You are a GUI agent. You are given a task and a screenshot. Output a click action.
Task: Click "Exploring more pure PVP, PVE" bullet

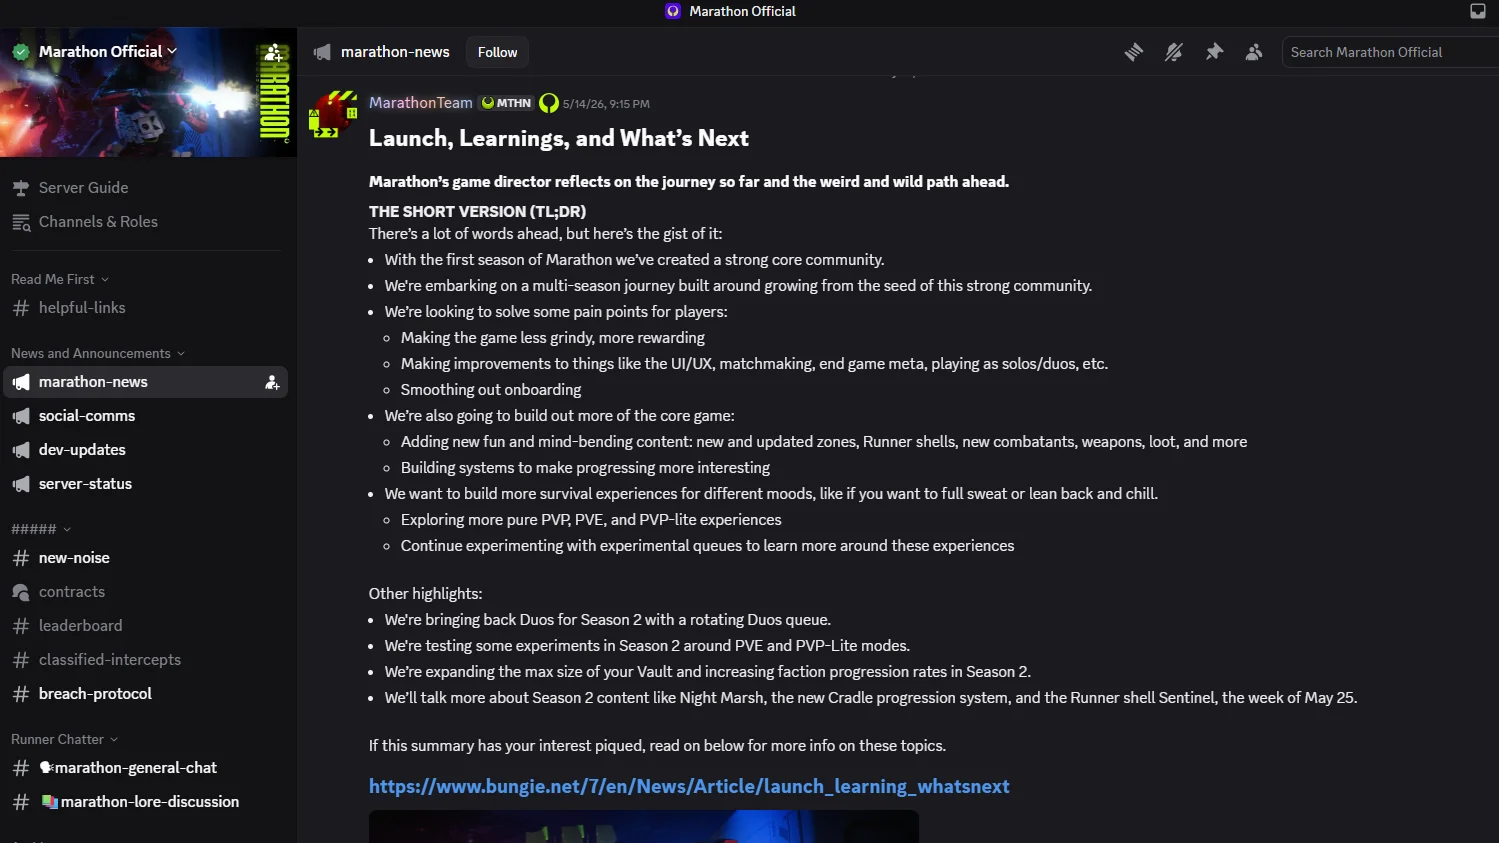pyautogui.click(x=591, y=520)
